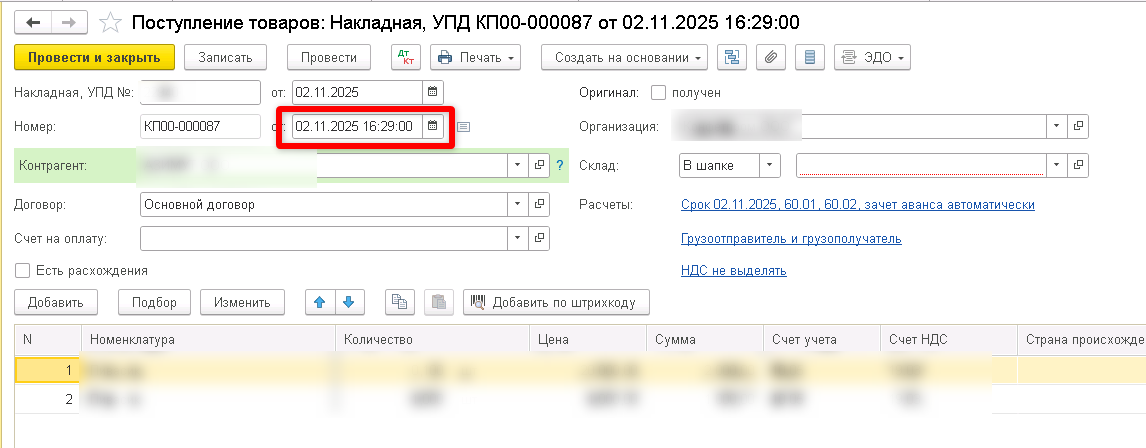Go back with the left arrow button

tap(33, 23)
